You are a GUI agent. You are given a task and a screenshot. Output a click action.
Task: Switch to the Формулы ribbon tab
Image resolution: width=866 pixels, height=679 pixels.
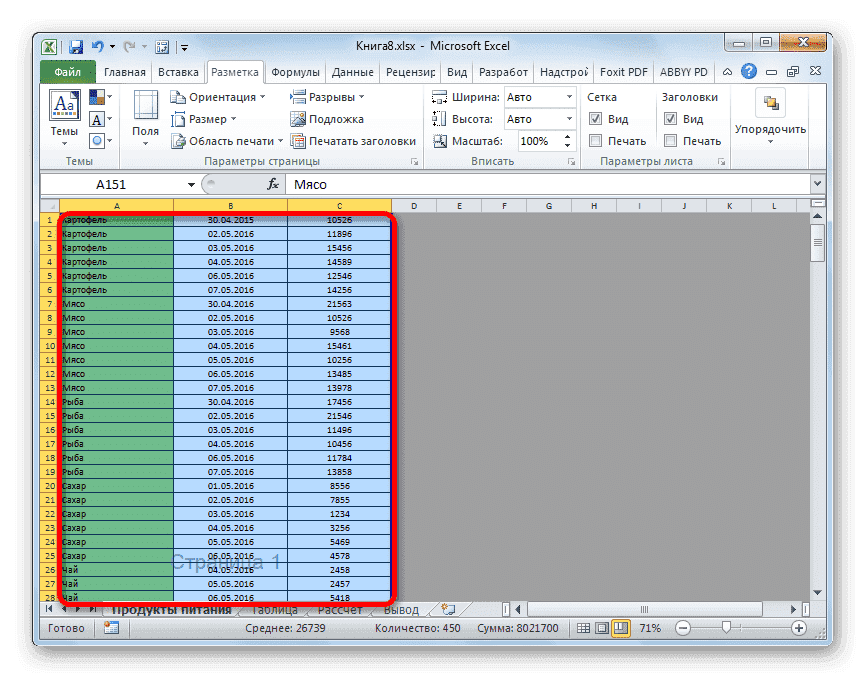point(296,71)
